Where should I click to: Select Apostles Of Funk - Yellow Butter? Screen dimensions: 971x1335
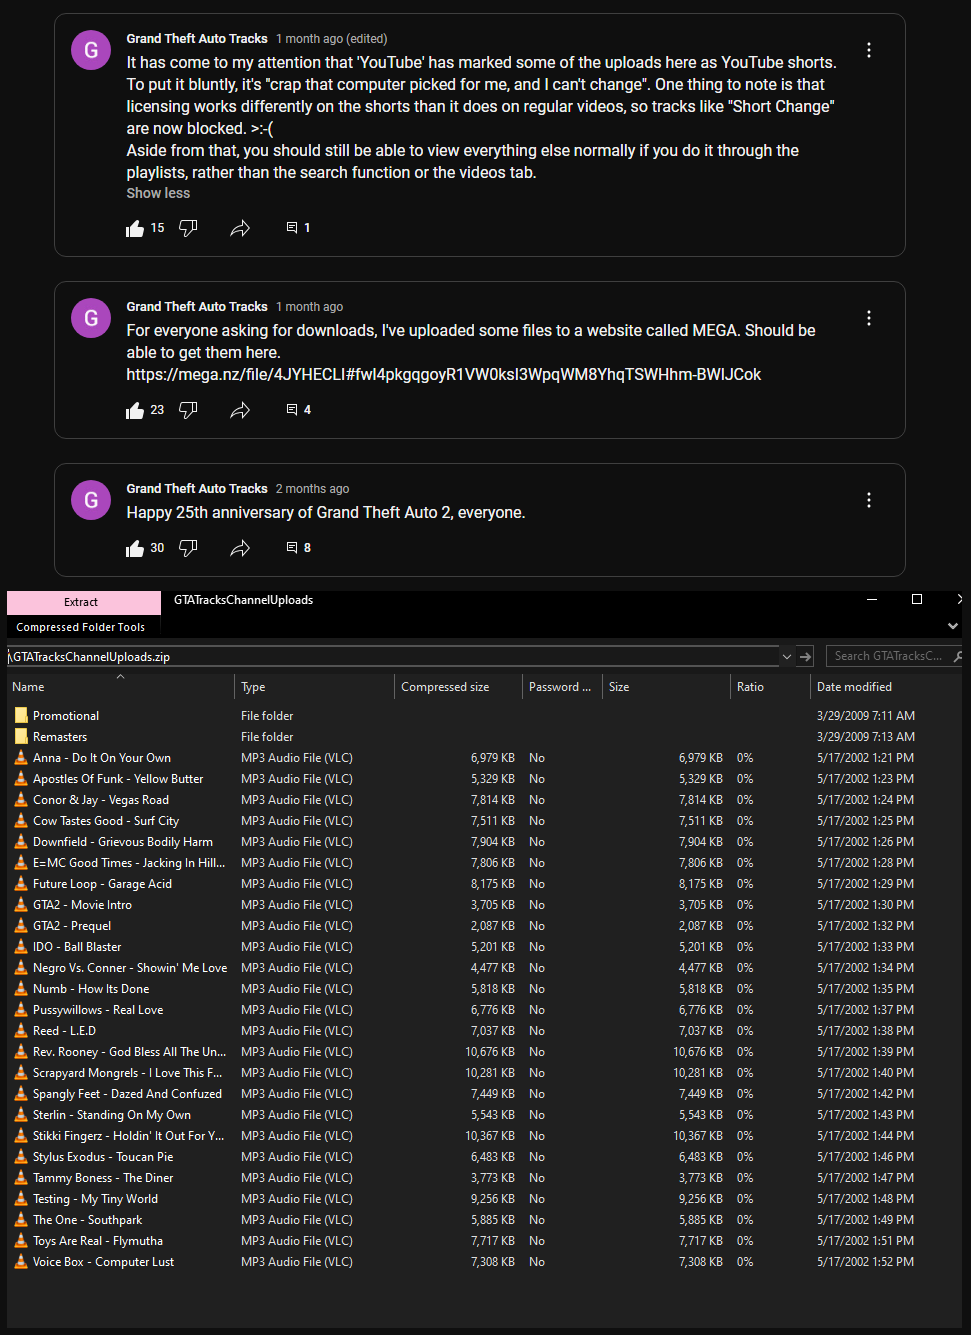118,779
